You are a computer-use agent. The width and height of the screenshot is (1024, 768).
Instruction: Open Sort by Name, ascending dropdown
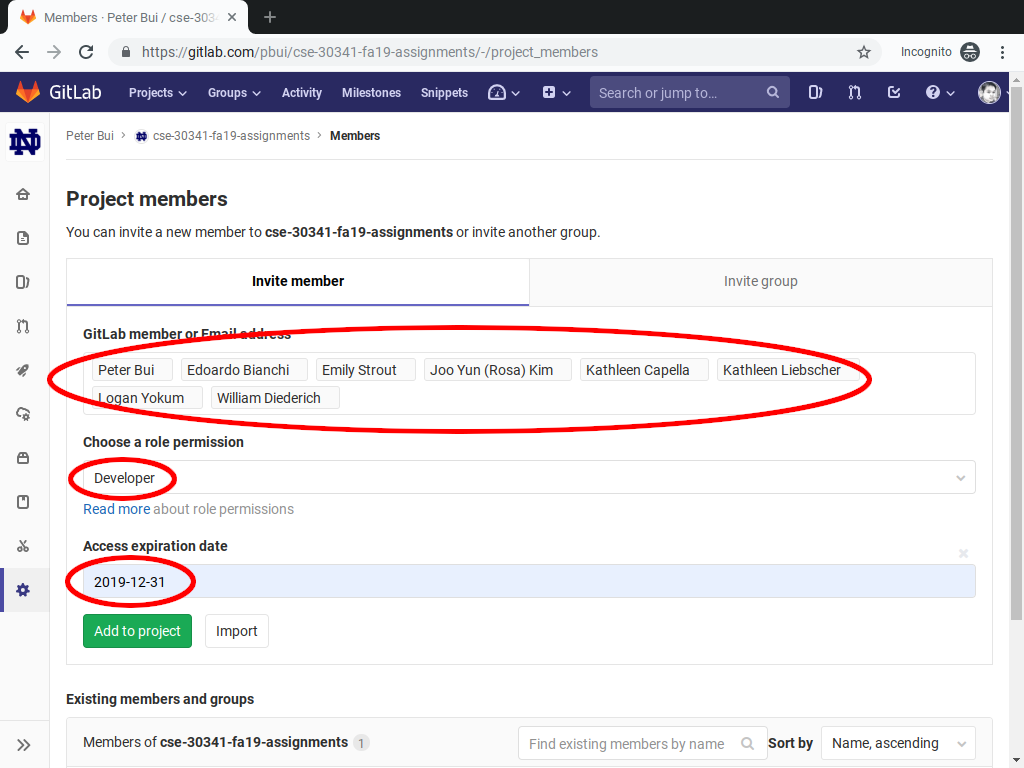point(898,743)
